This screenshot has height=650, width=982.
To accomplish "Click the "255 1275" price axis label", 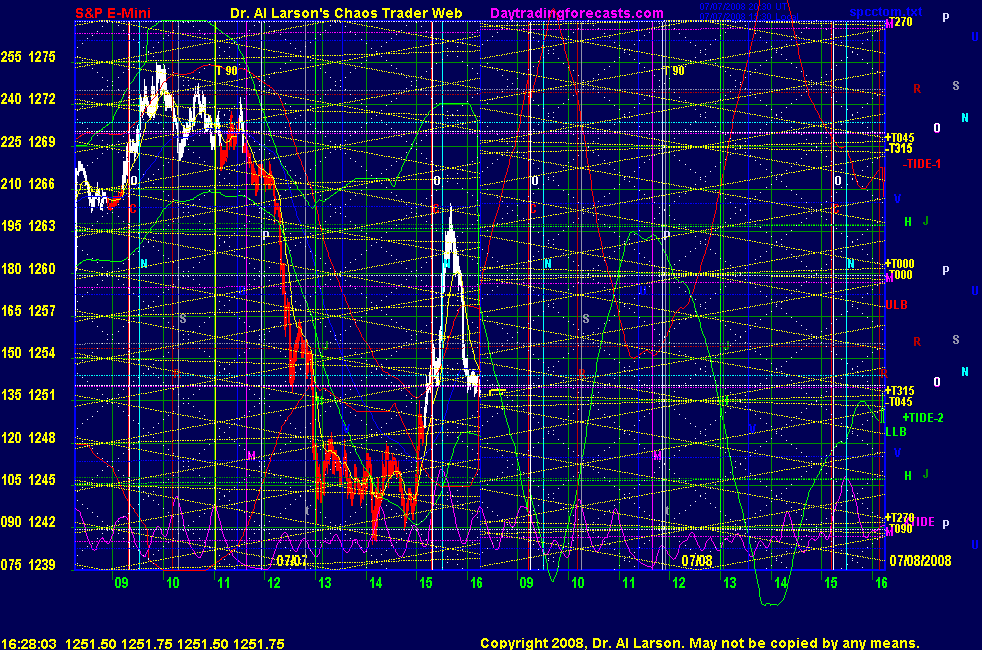I will coord(28,57).
